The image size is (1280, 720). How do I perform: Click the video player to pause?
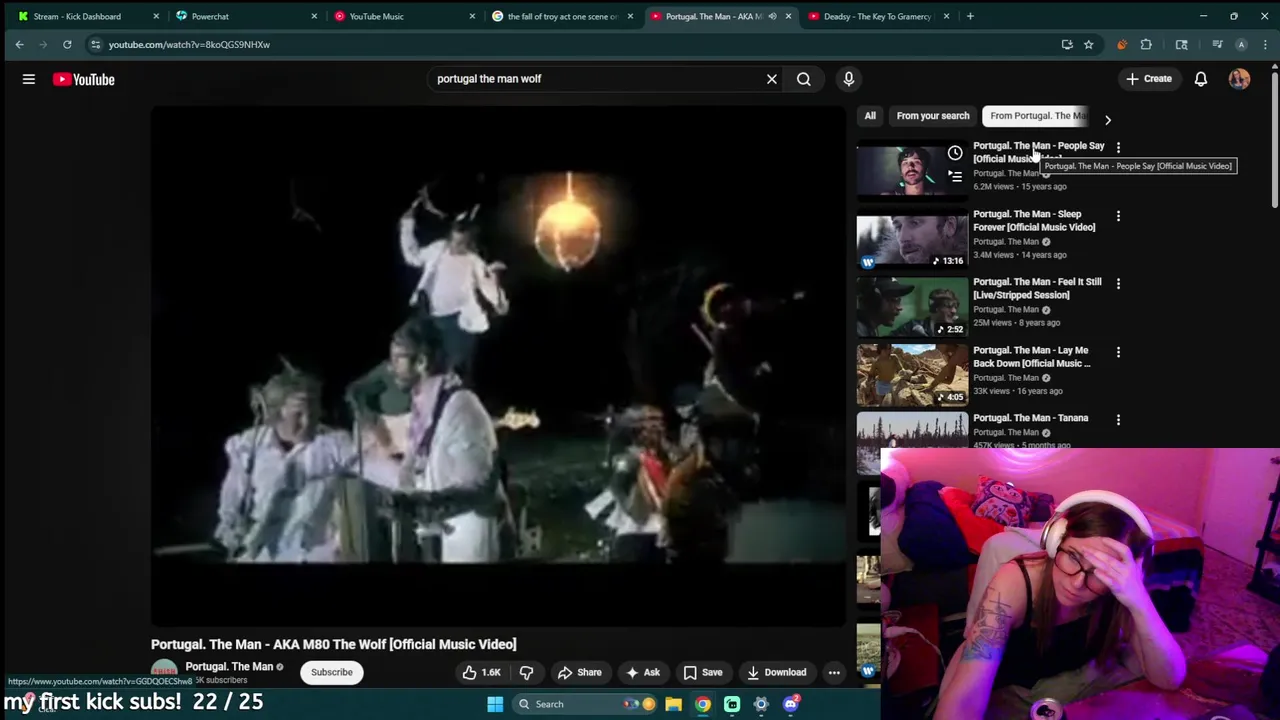click(x=498, y=364)
